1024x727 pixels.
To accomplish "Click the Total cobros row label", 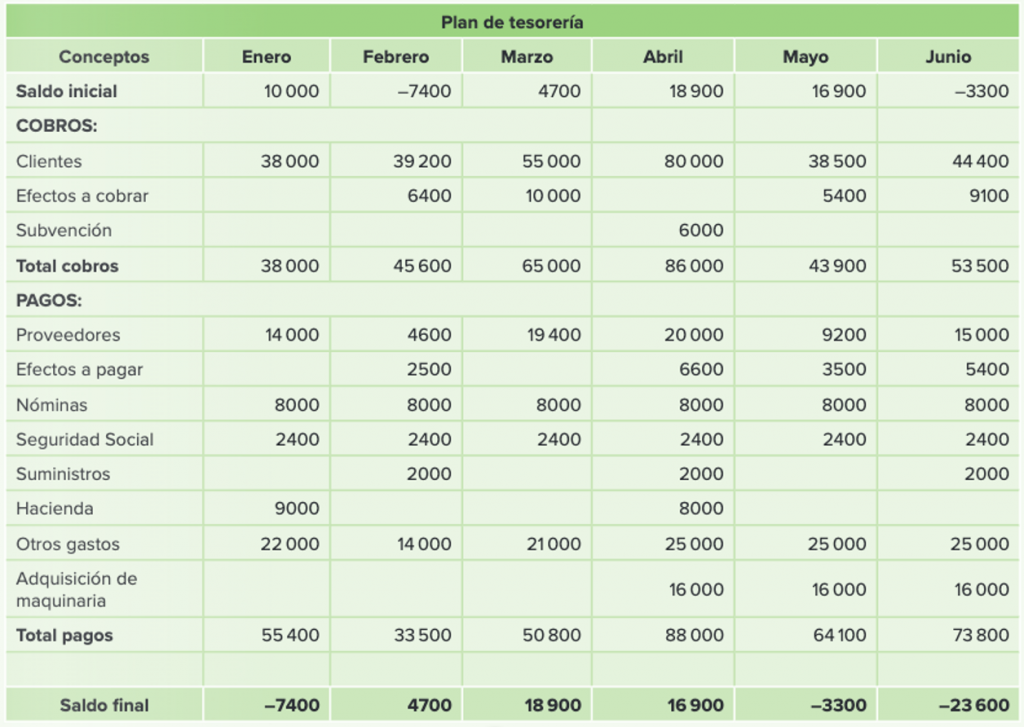I will pos(67,266).
